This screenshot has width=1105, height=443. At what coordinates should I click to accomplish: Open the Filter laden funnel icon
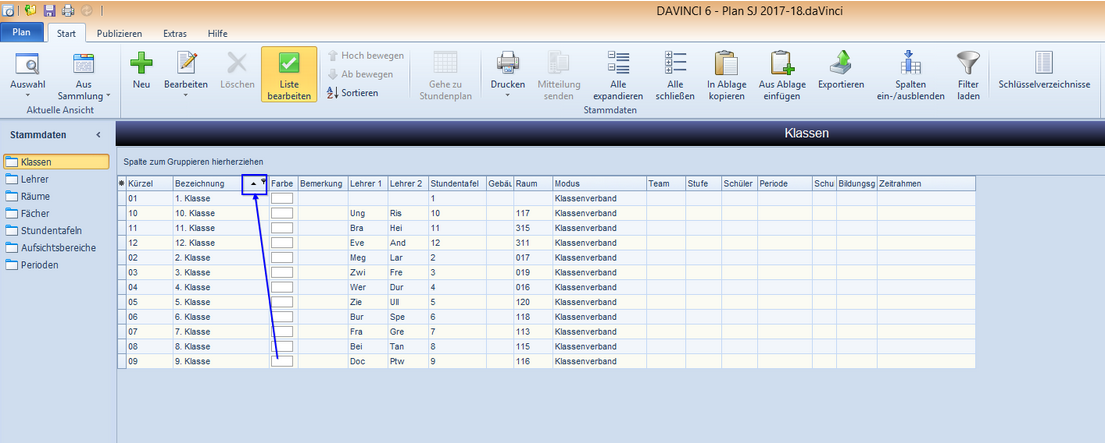[x=968, y=63]
